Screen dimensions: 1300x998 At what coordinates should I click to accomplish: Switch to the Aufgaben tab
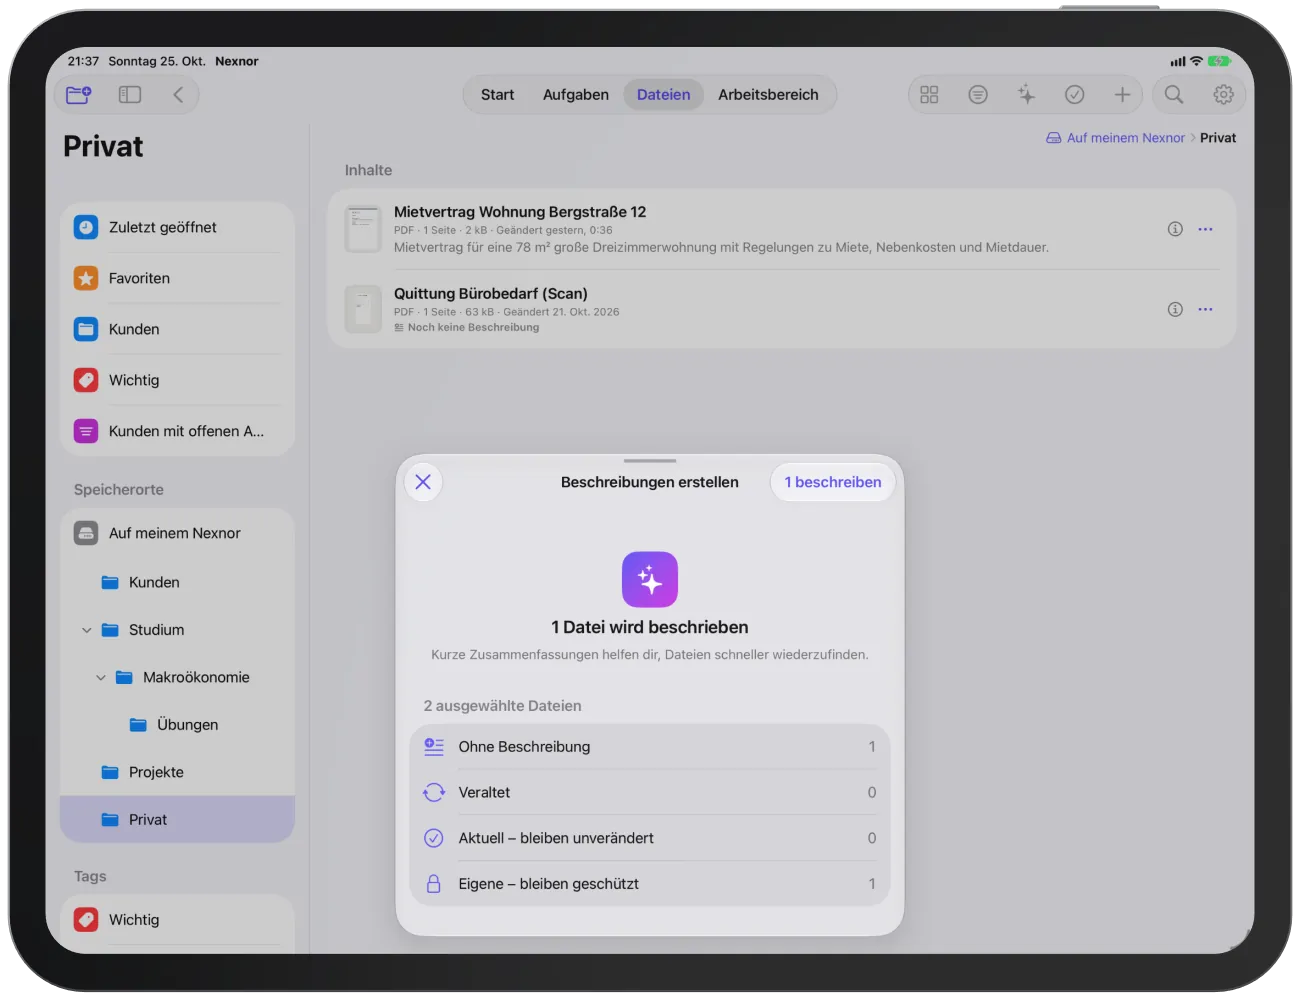(x=576, y=95)
